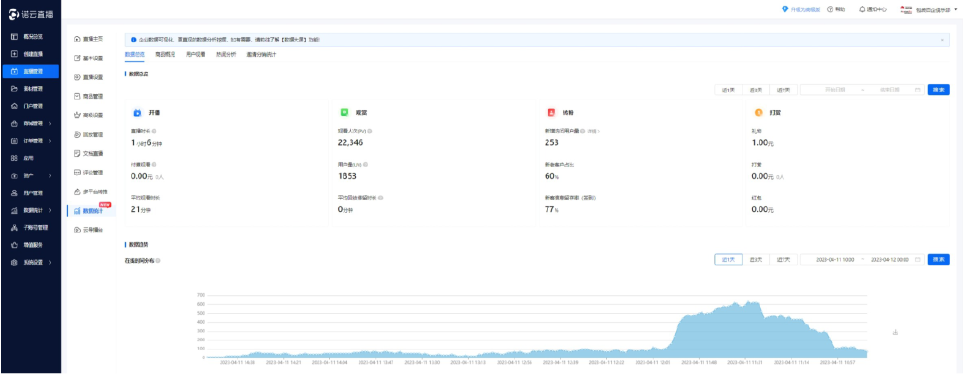The image size is (963, 374).
Task: Open the help question-mark icon
Action: [830, 9]
